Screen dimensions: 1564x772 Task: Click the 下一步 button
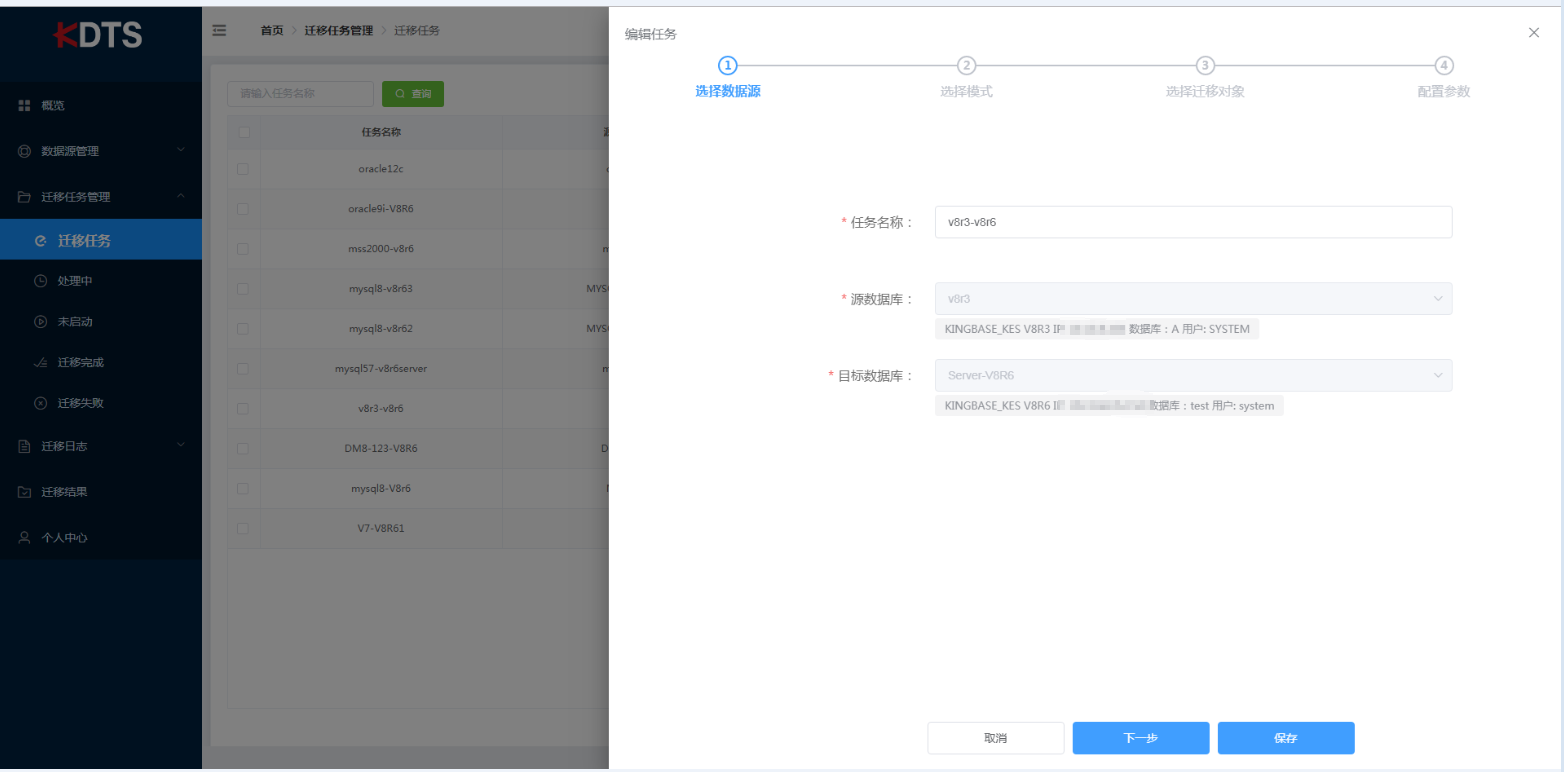1141,738
